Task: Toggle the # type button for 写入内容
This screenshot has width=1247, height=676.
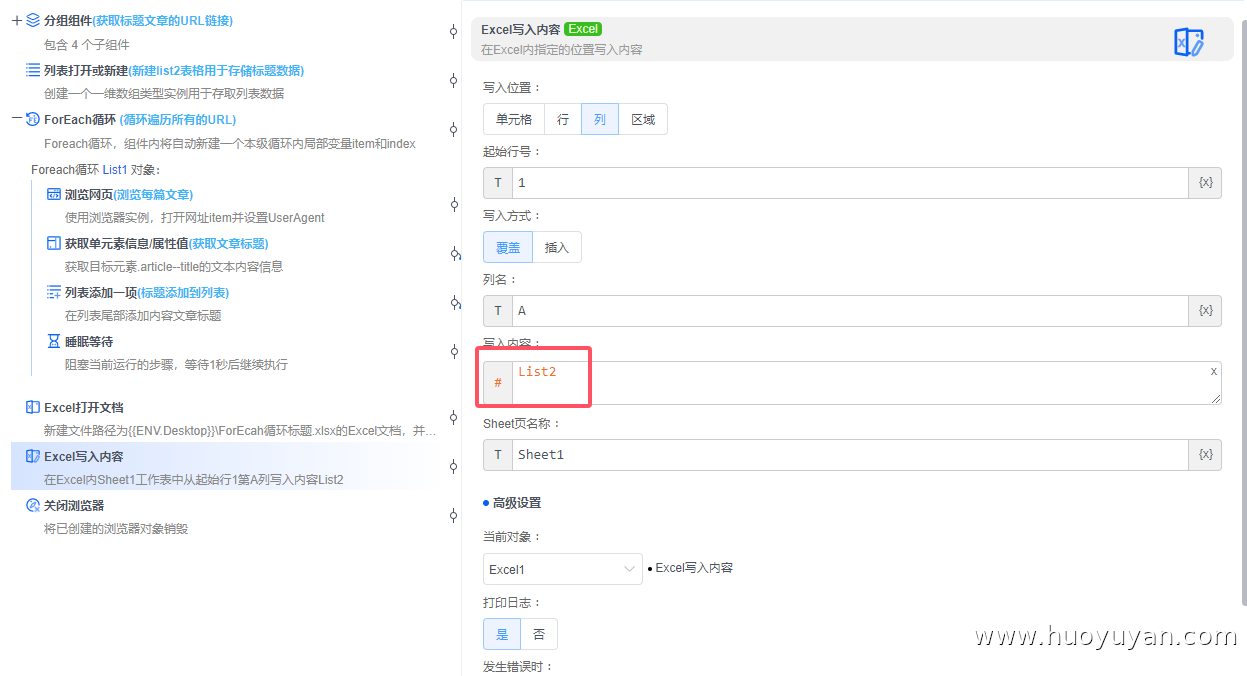Action: pyautogui.click(x=498, y=383)
